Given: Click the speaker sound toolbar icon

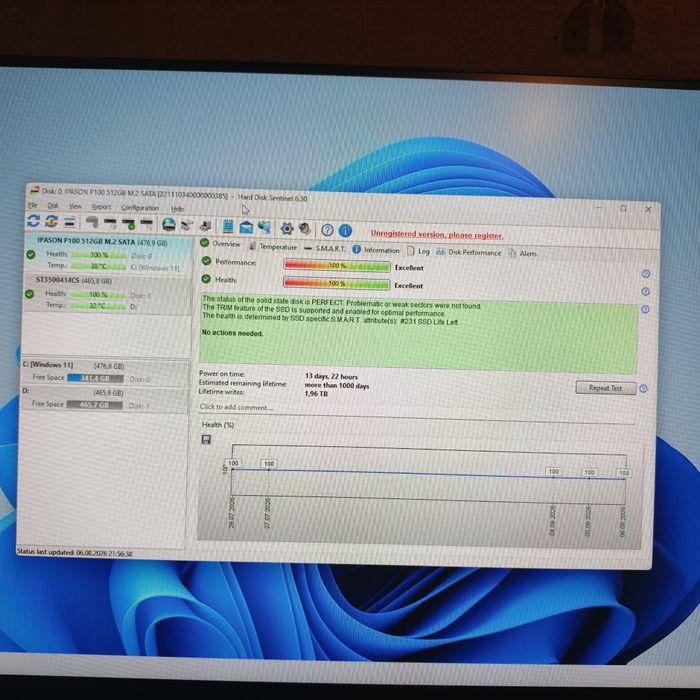Looking at the screenshot, I should 305,229.
